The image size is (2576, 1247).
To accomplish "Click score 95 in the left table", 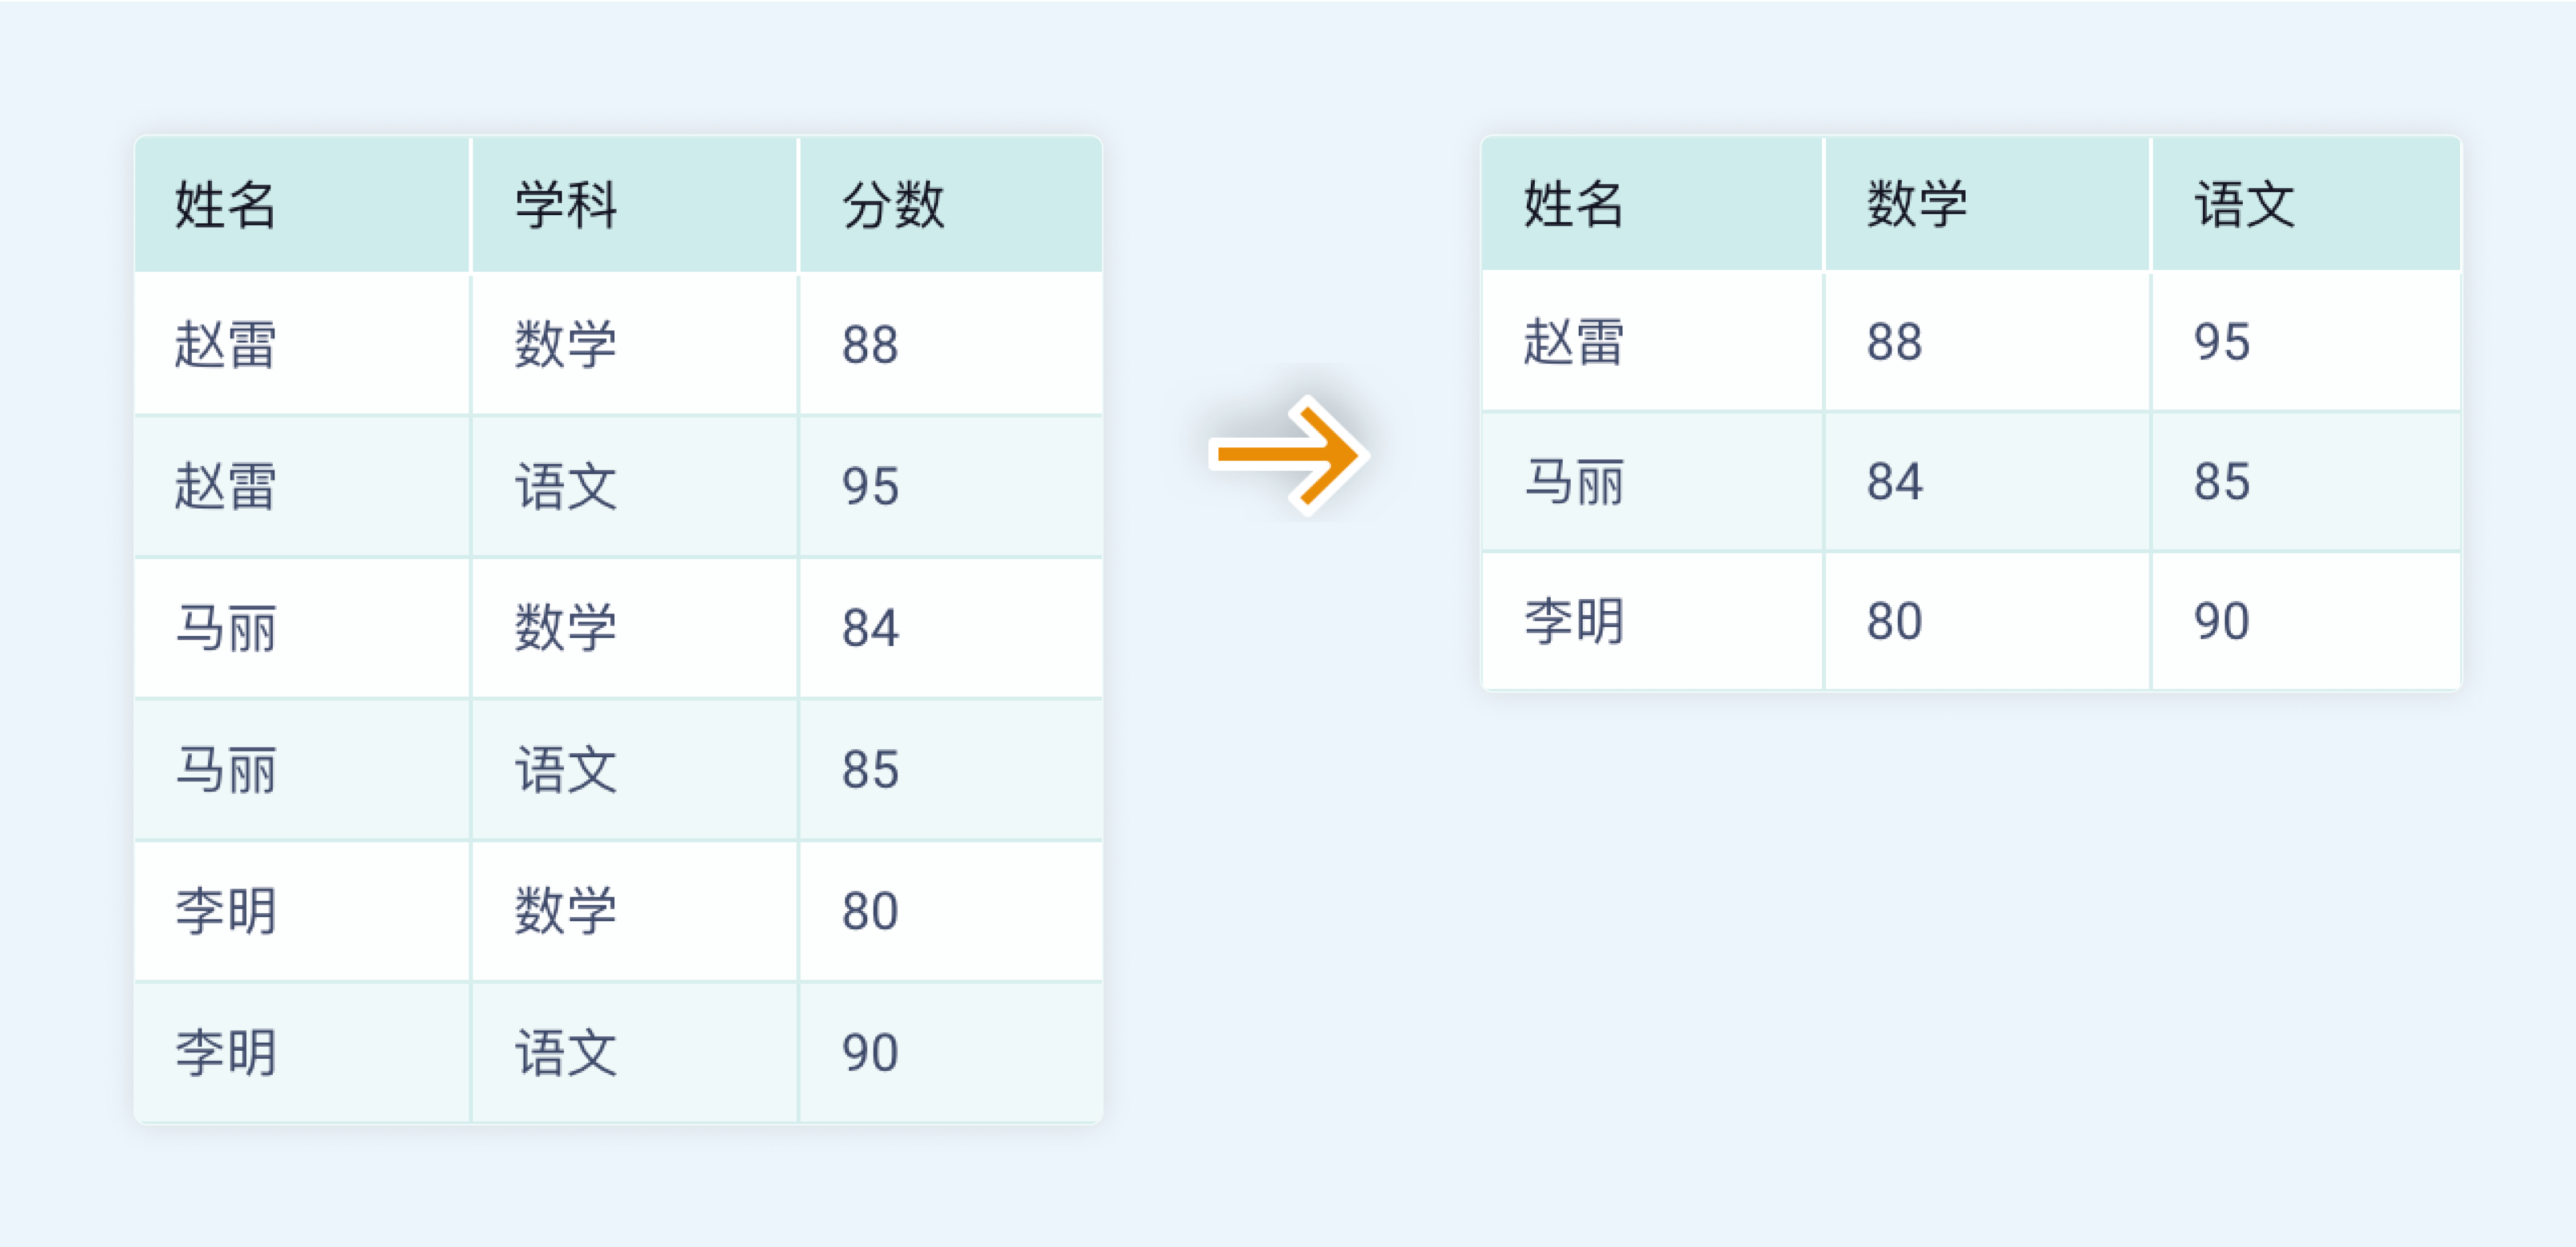I will click(x=870, y=487).
